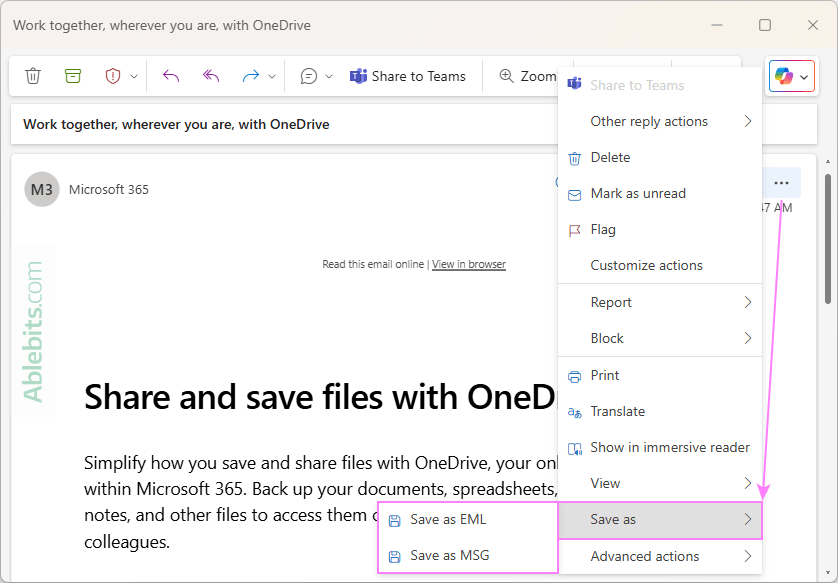The width and height of the screenshot is (838, 583).
Task: Choose Translate from the context menu
Action: [620, 411]
